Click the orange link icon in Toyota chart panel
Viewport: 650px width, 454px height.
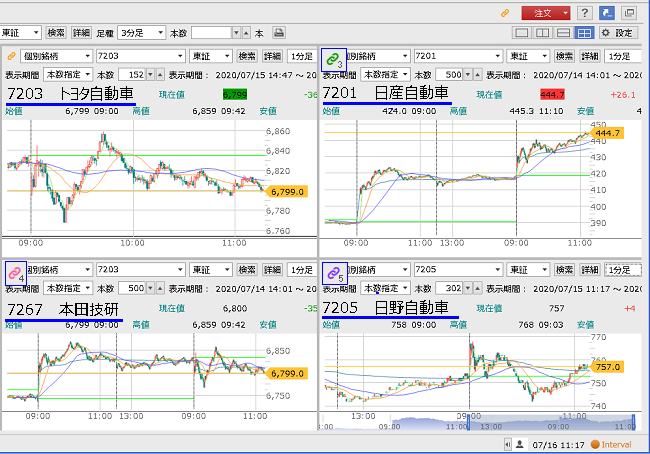pos(11,56)
